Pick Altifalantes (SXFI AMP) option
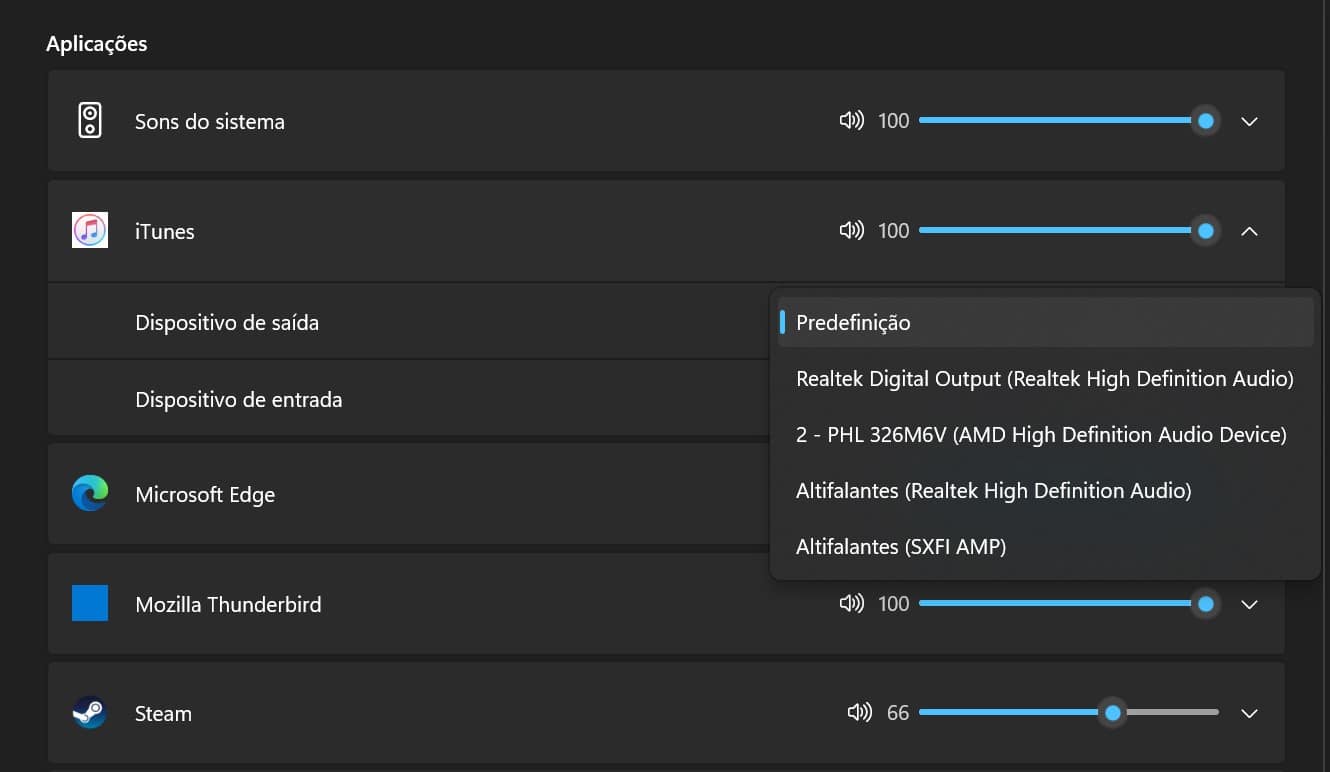1330x772 pixels. pyautogui.click(x=901, y=547)
